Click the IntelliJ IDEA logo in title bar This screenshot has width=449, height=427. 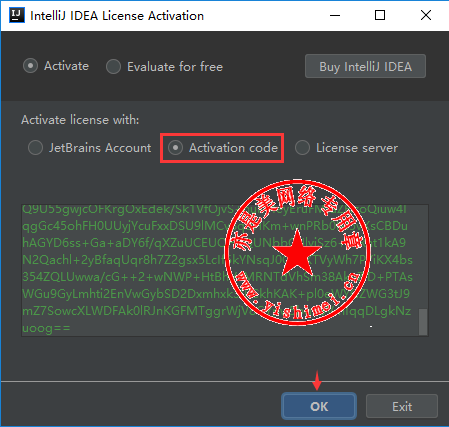pos(17,15)
